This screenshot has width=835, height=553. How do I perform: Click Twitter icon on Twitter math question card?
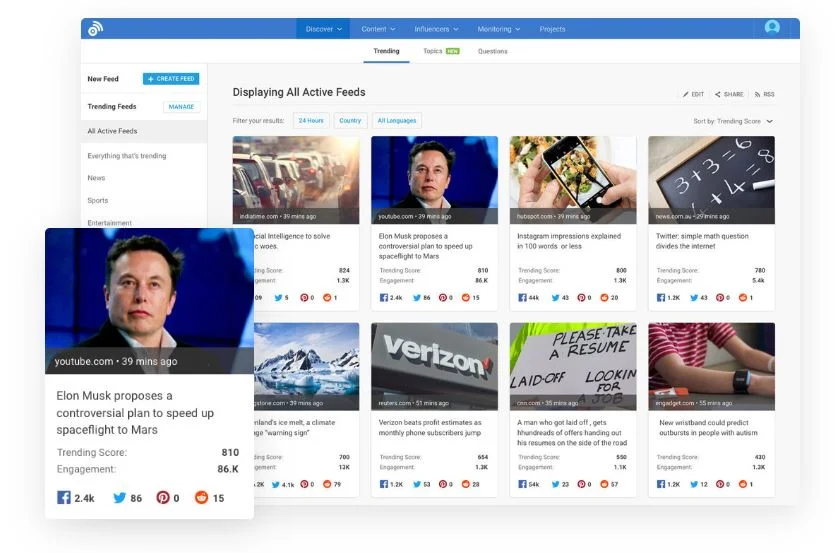pos(694,298)
